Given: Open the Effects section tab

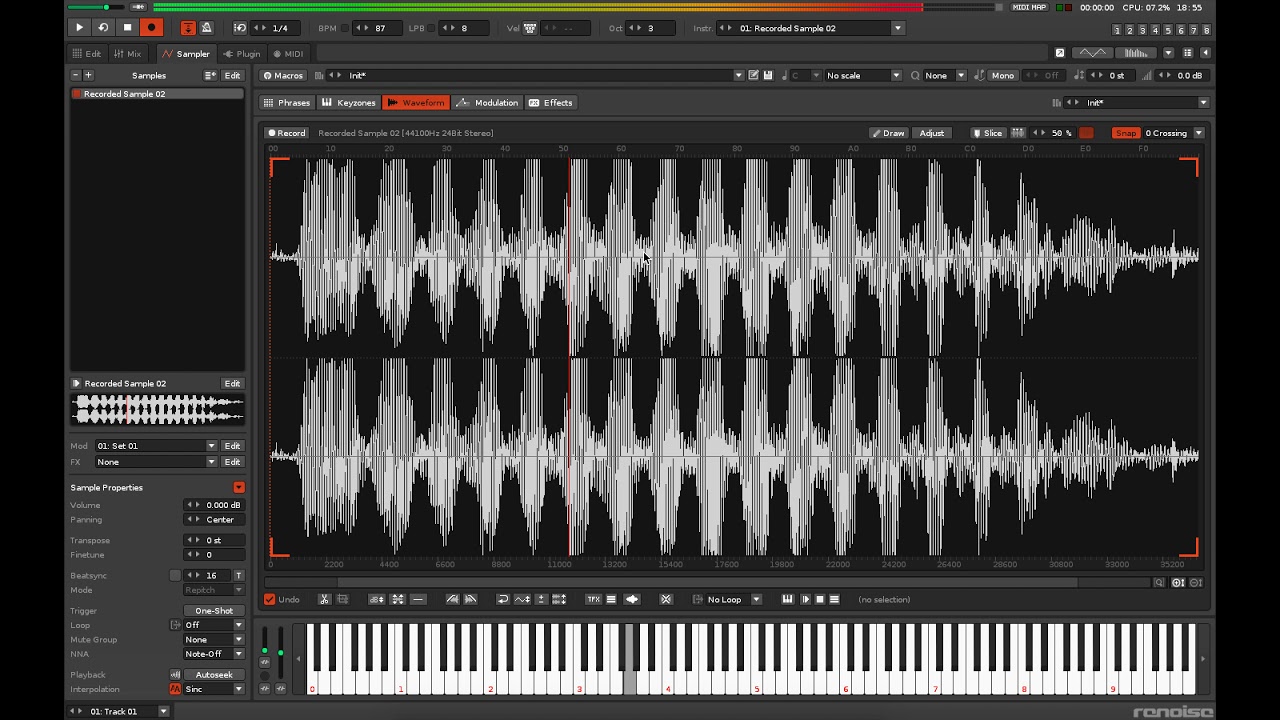Looking at the screenshot, I should point(550,103).
